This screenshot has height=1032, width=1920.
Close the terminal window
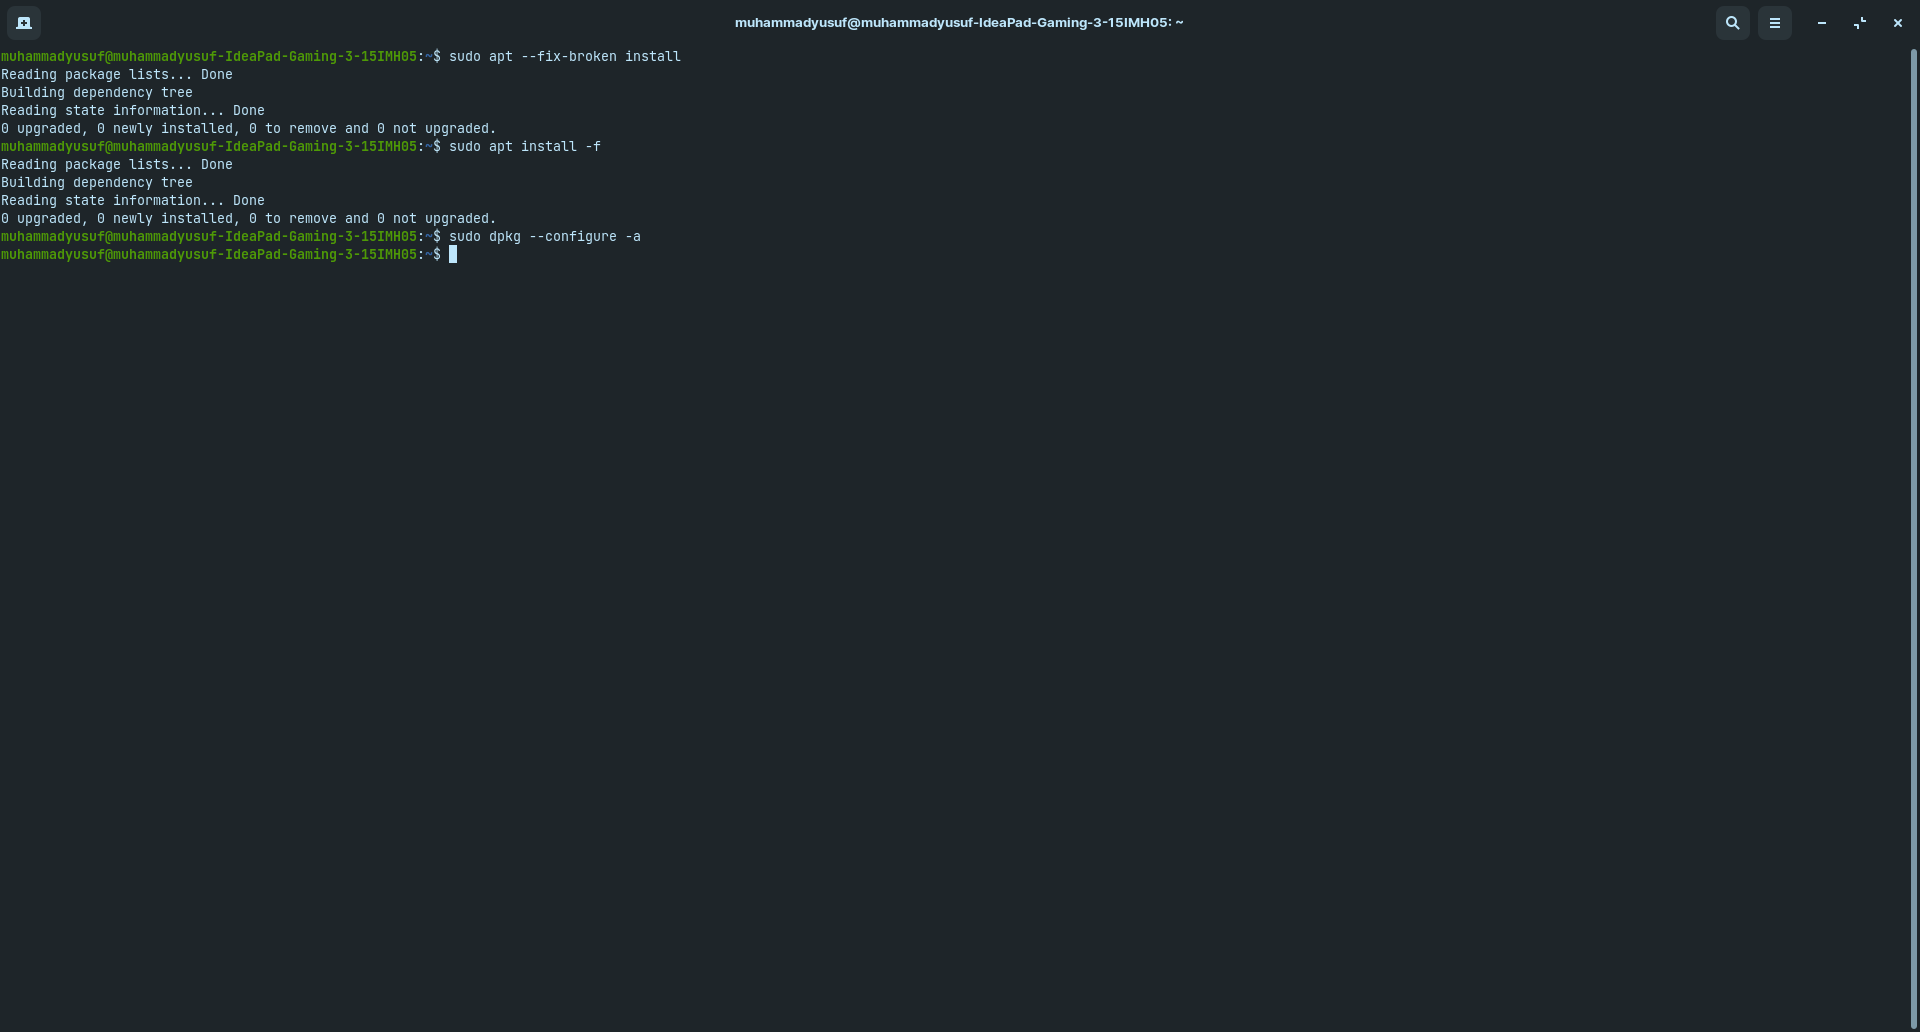pos(1898,22)
